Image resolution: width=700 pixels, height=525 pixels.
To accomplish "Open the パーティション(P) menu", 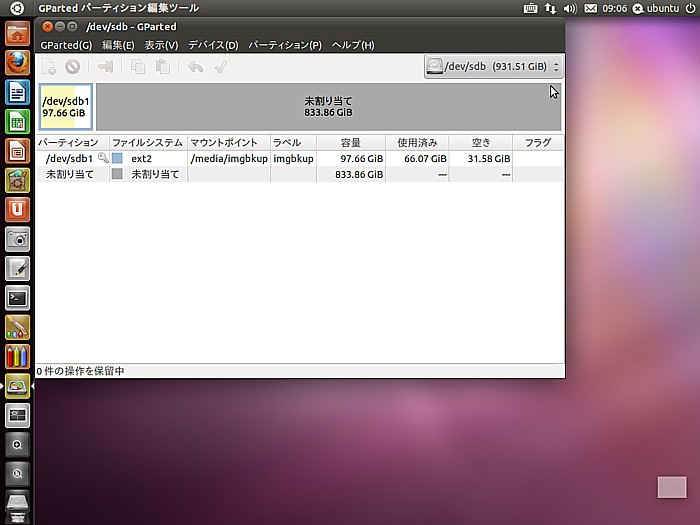I will pyautogui.click(x=285, y=45).
